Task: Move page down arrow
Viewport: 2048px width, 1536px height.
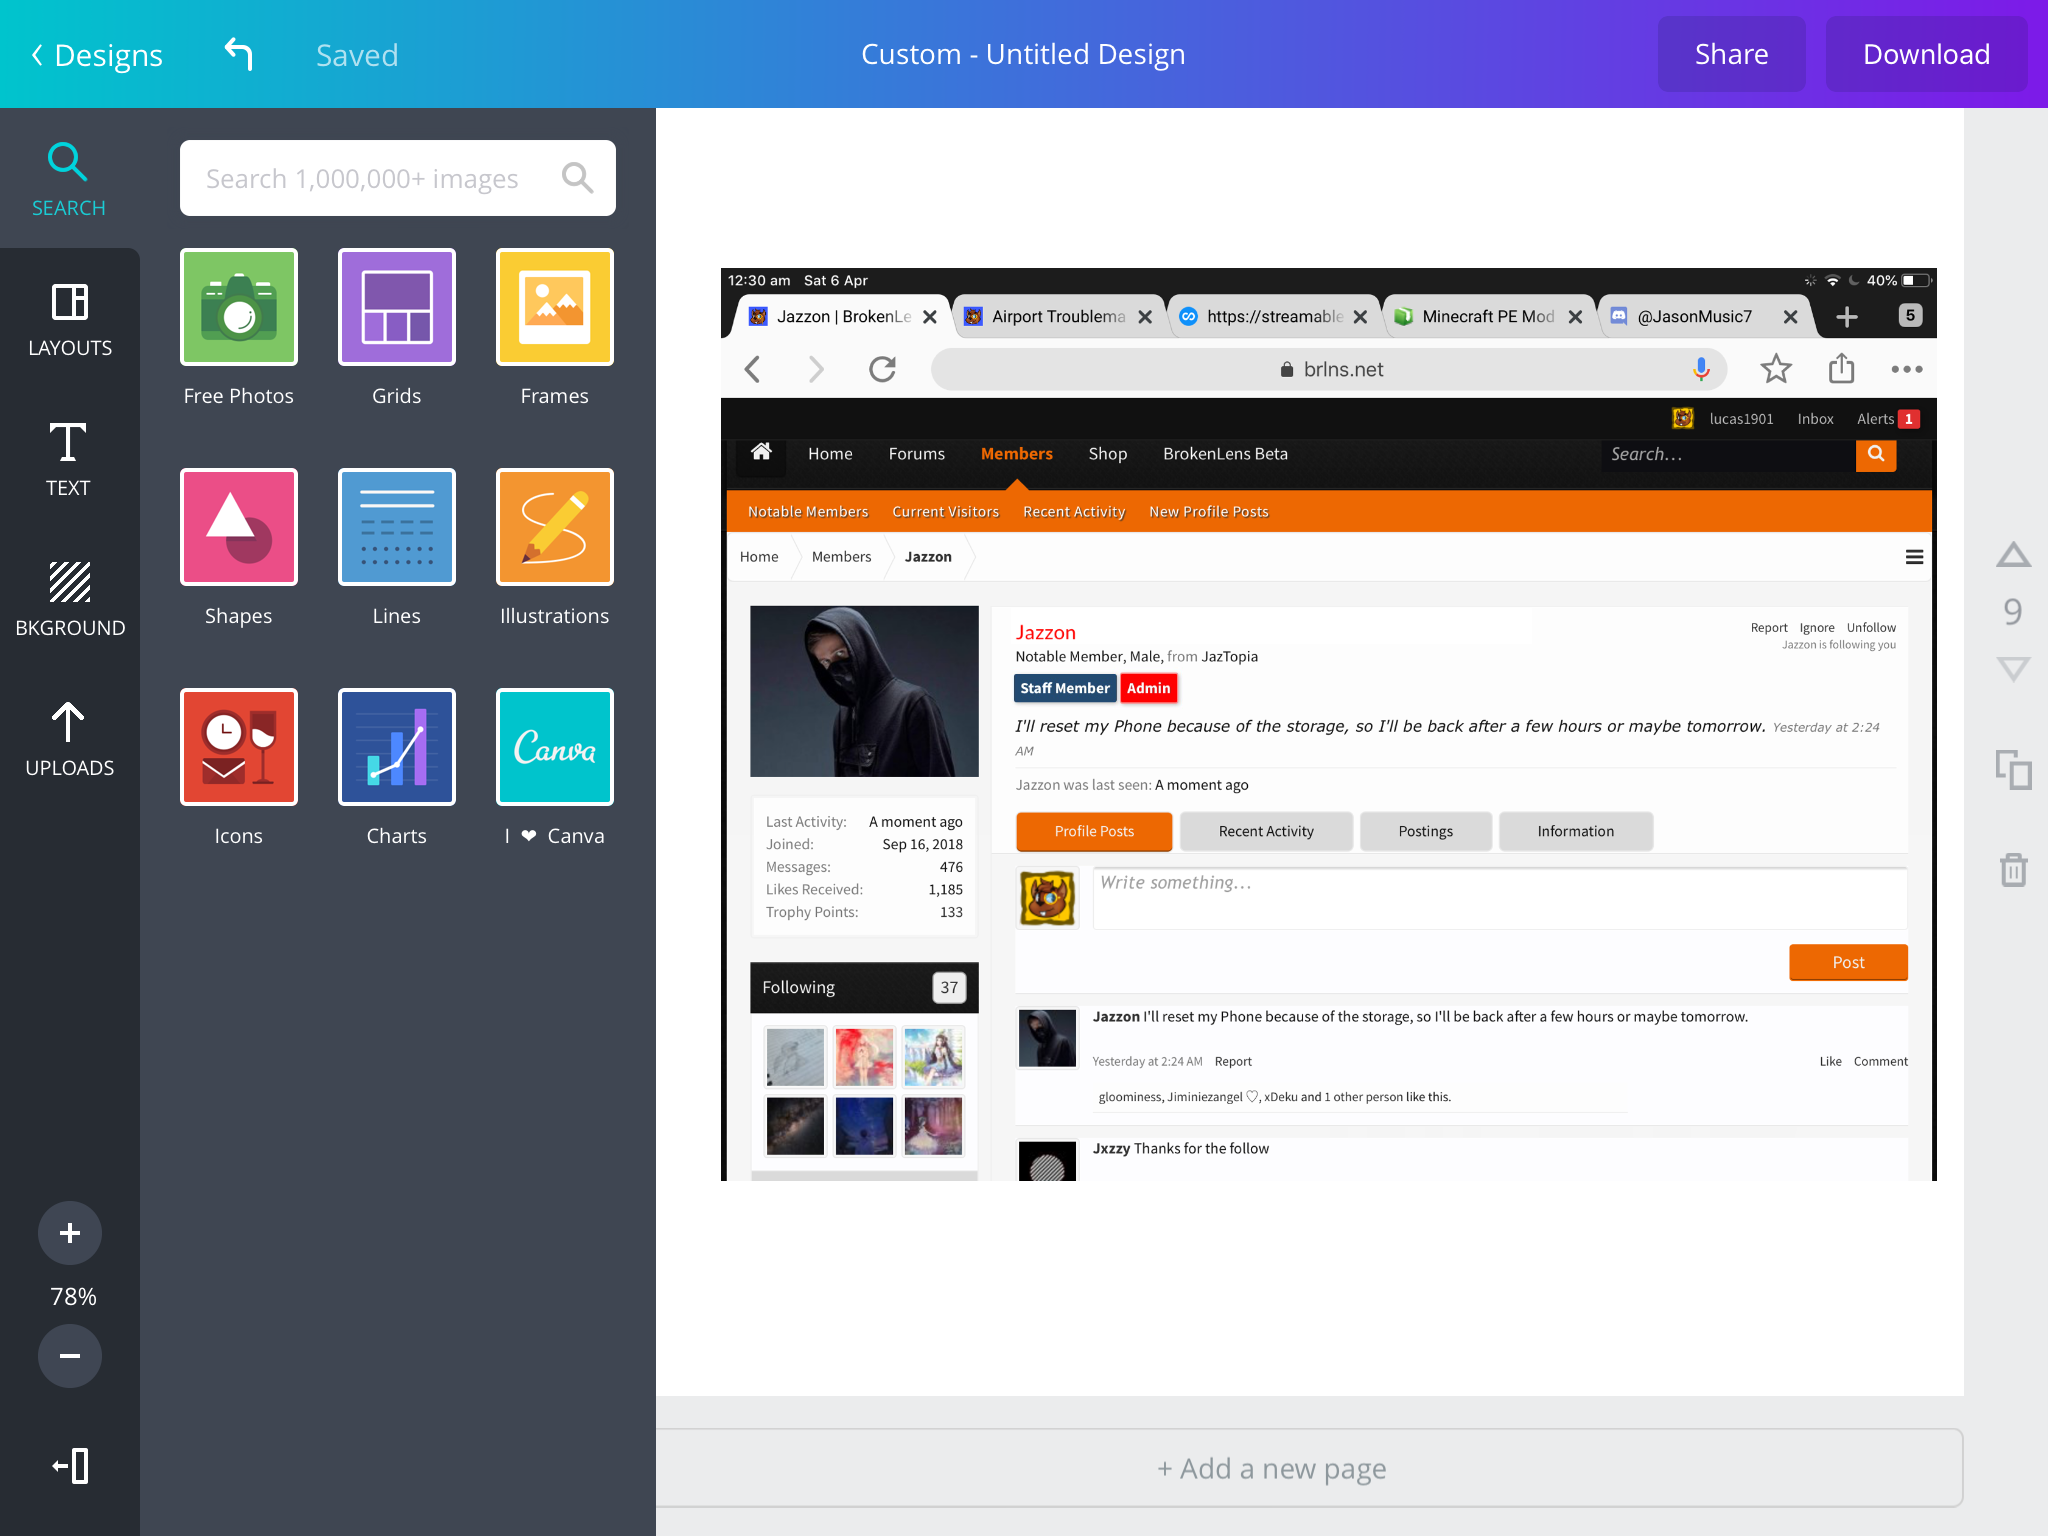Action: 2013,668
